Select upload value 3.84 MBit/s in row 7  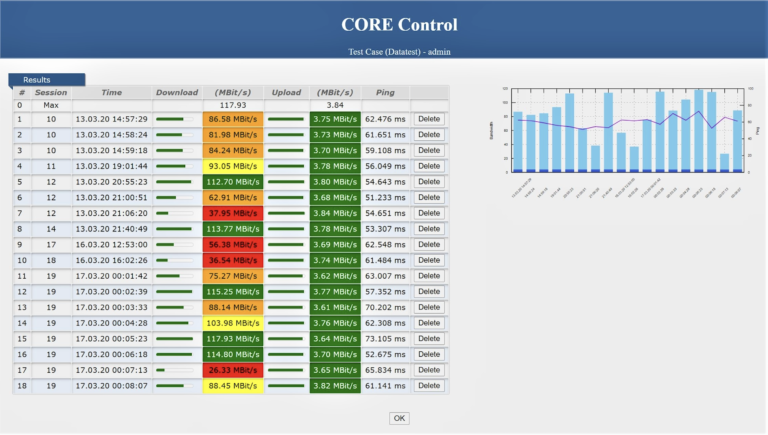pos(335,213)
